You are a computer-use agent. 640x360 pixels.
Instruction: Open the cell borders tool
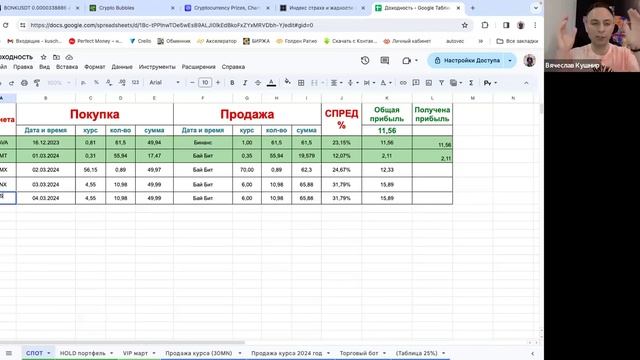301,83
